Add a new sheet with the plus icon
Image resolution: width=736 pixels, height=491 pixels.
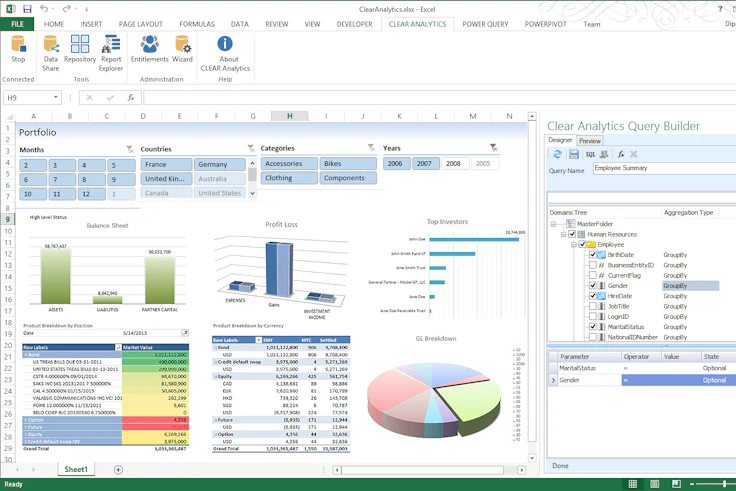pyautogui.click(x=118, y=469)
